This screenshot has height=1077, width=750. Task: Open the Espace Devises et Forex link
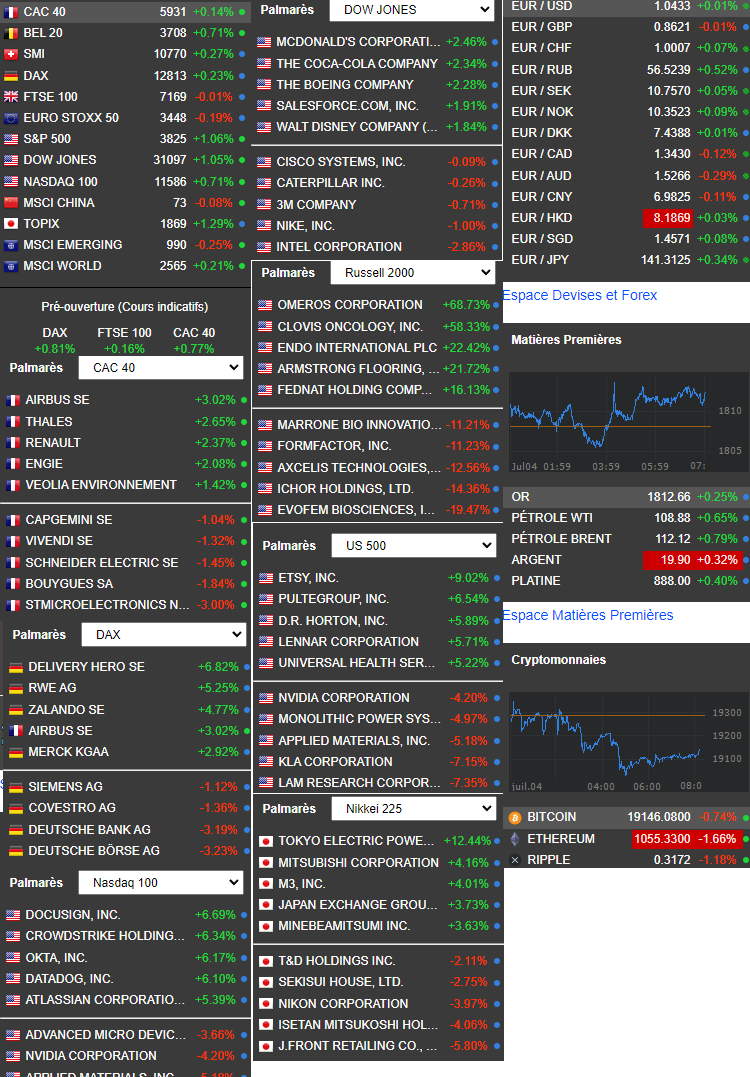(580, 295)
